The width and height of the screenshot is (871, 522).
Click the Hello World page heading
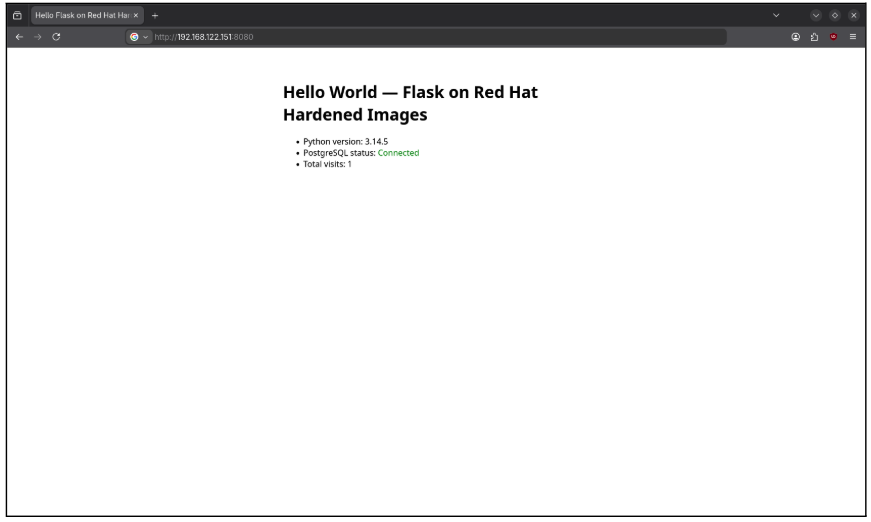point(410,103)
